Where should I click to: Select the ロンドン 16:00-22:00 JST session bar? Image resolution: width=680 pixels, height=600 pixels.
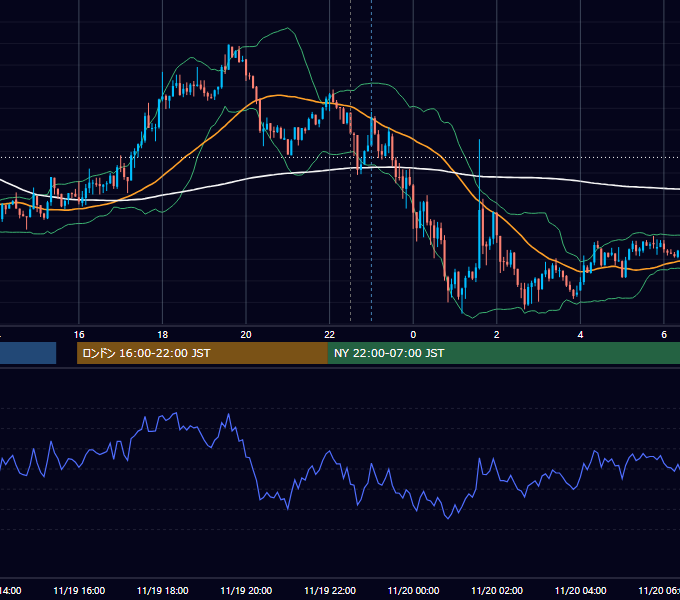(x=202, y=353)
